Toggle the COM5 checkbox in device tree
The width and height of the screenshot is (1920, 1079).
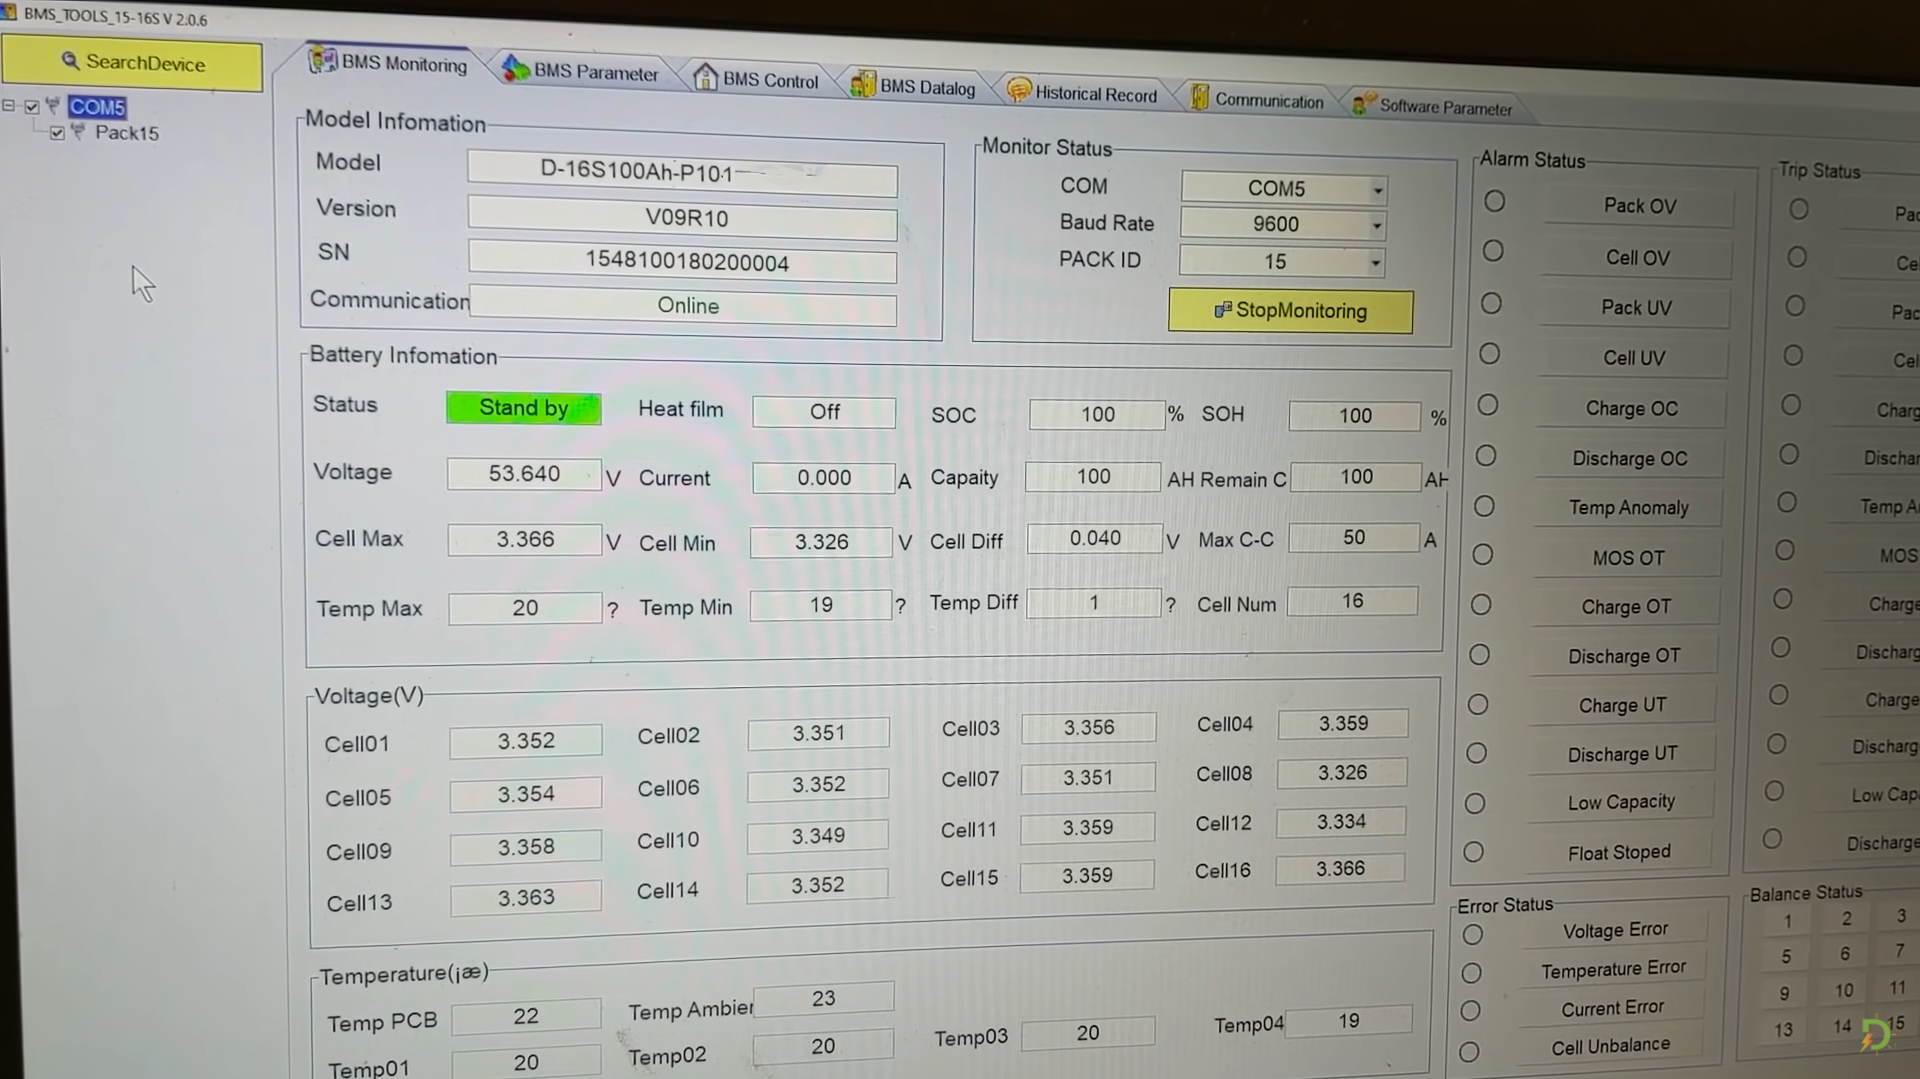click(x=32, y=106)
